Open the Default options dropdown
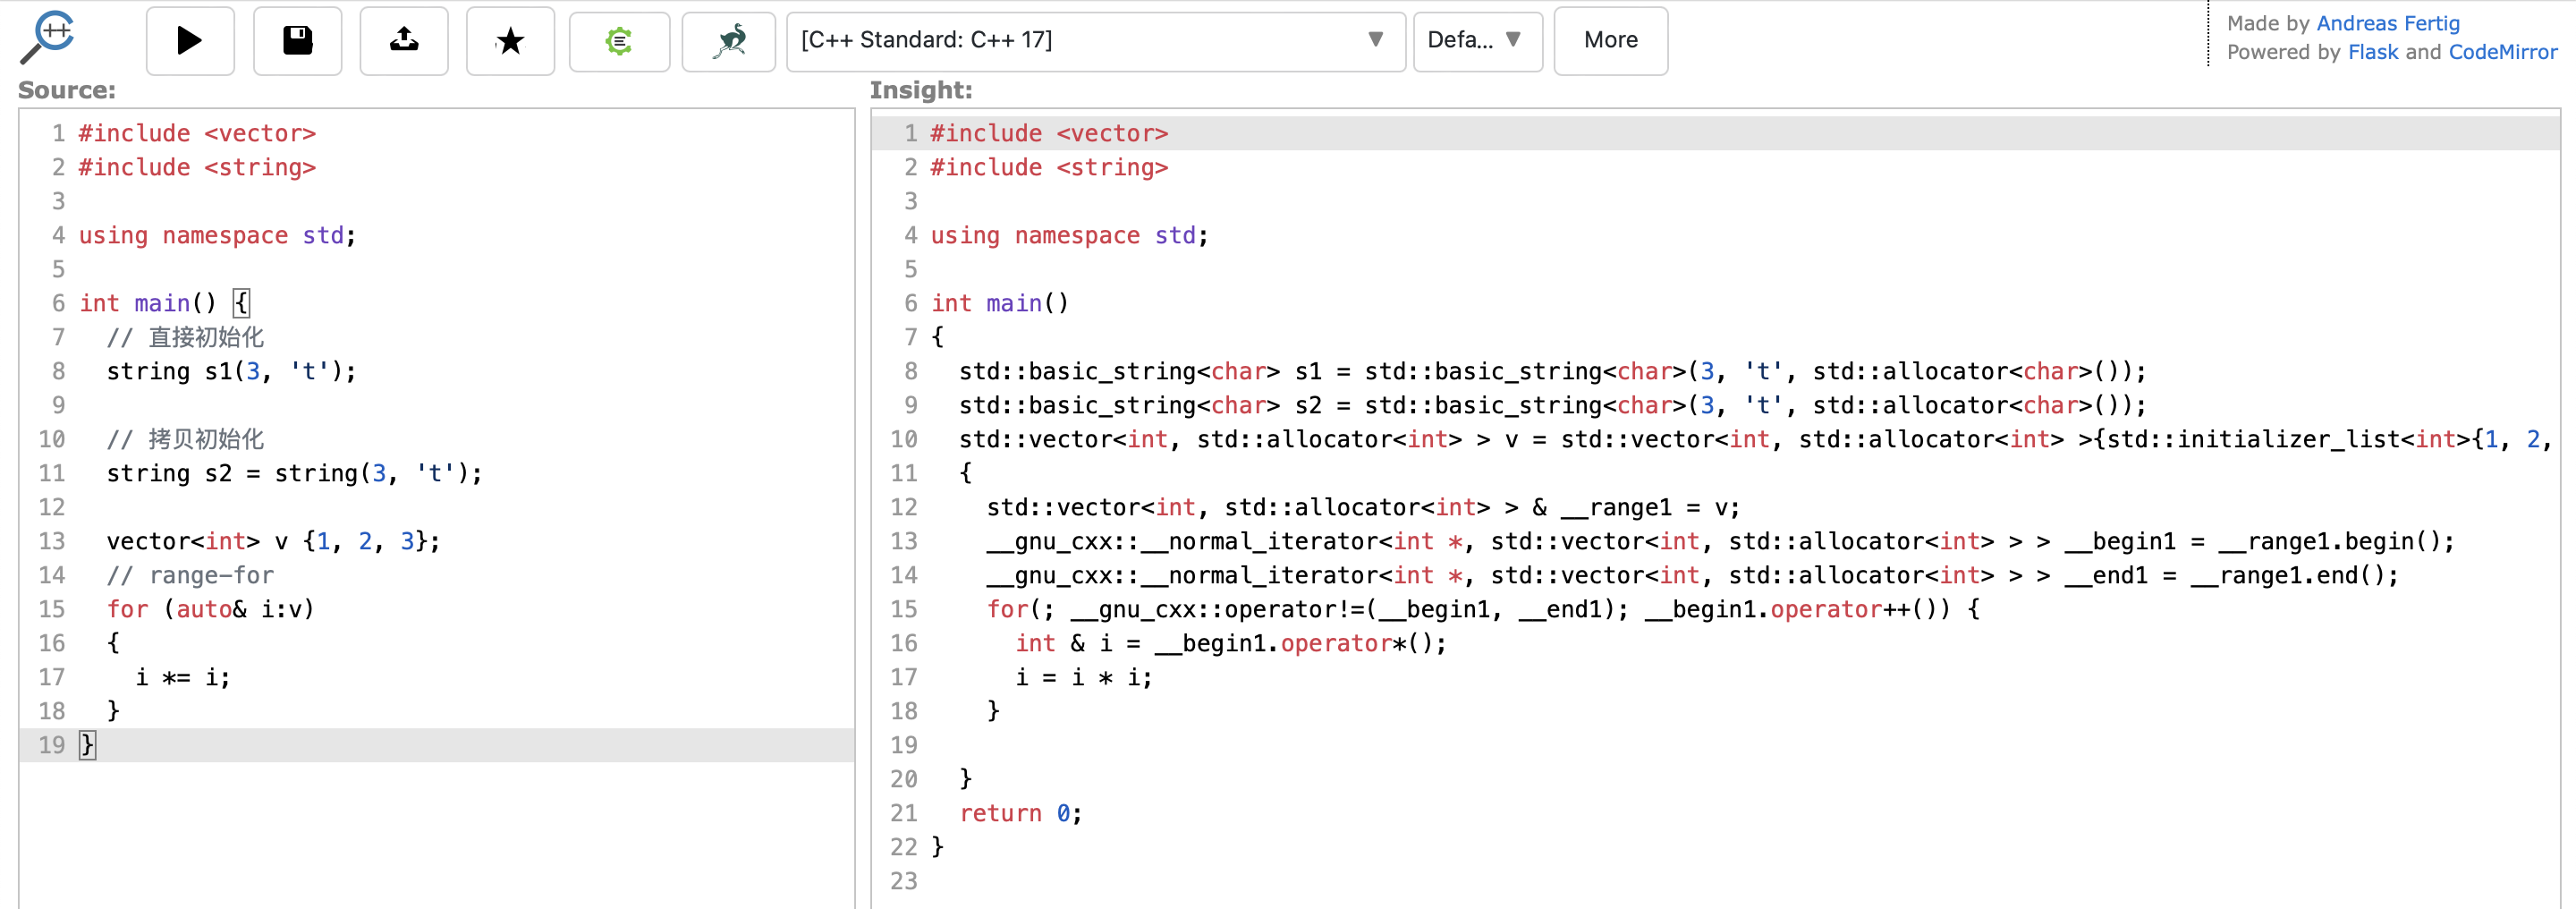The width and height of the screenshot is (2576, 909). 1477,41
